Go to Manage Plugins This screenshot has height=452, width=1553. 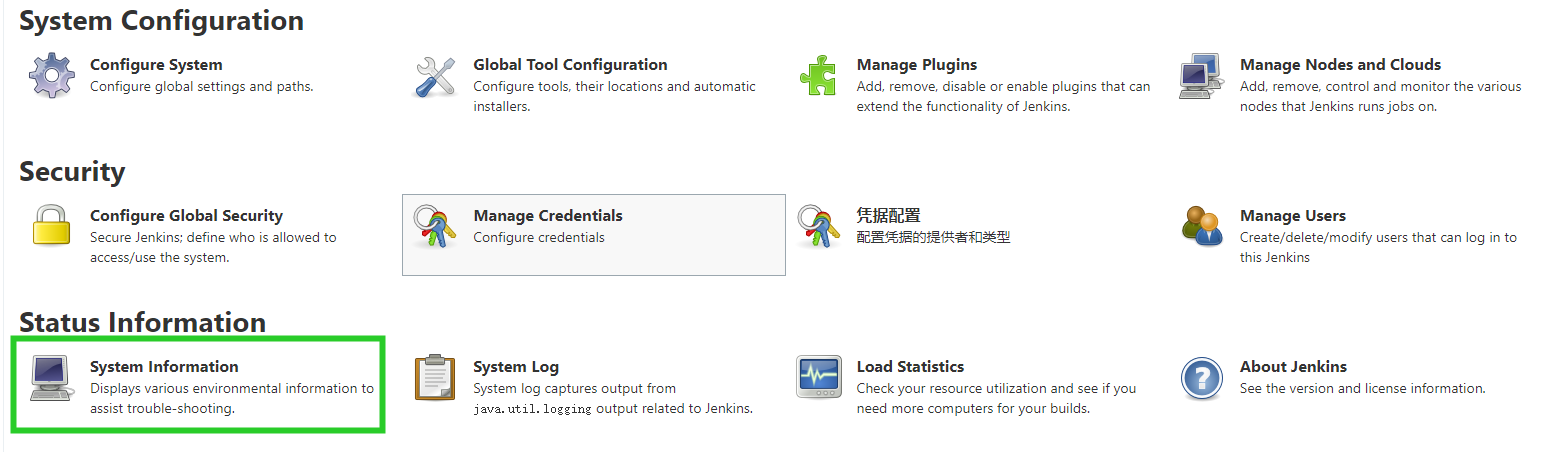click(x=917, y=65)
